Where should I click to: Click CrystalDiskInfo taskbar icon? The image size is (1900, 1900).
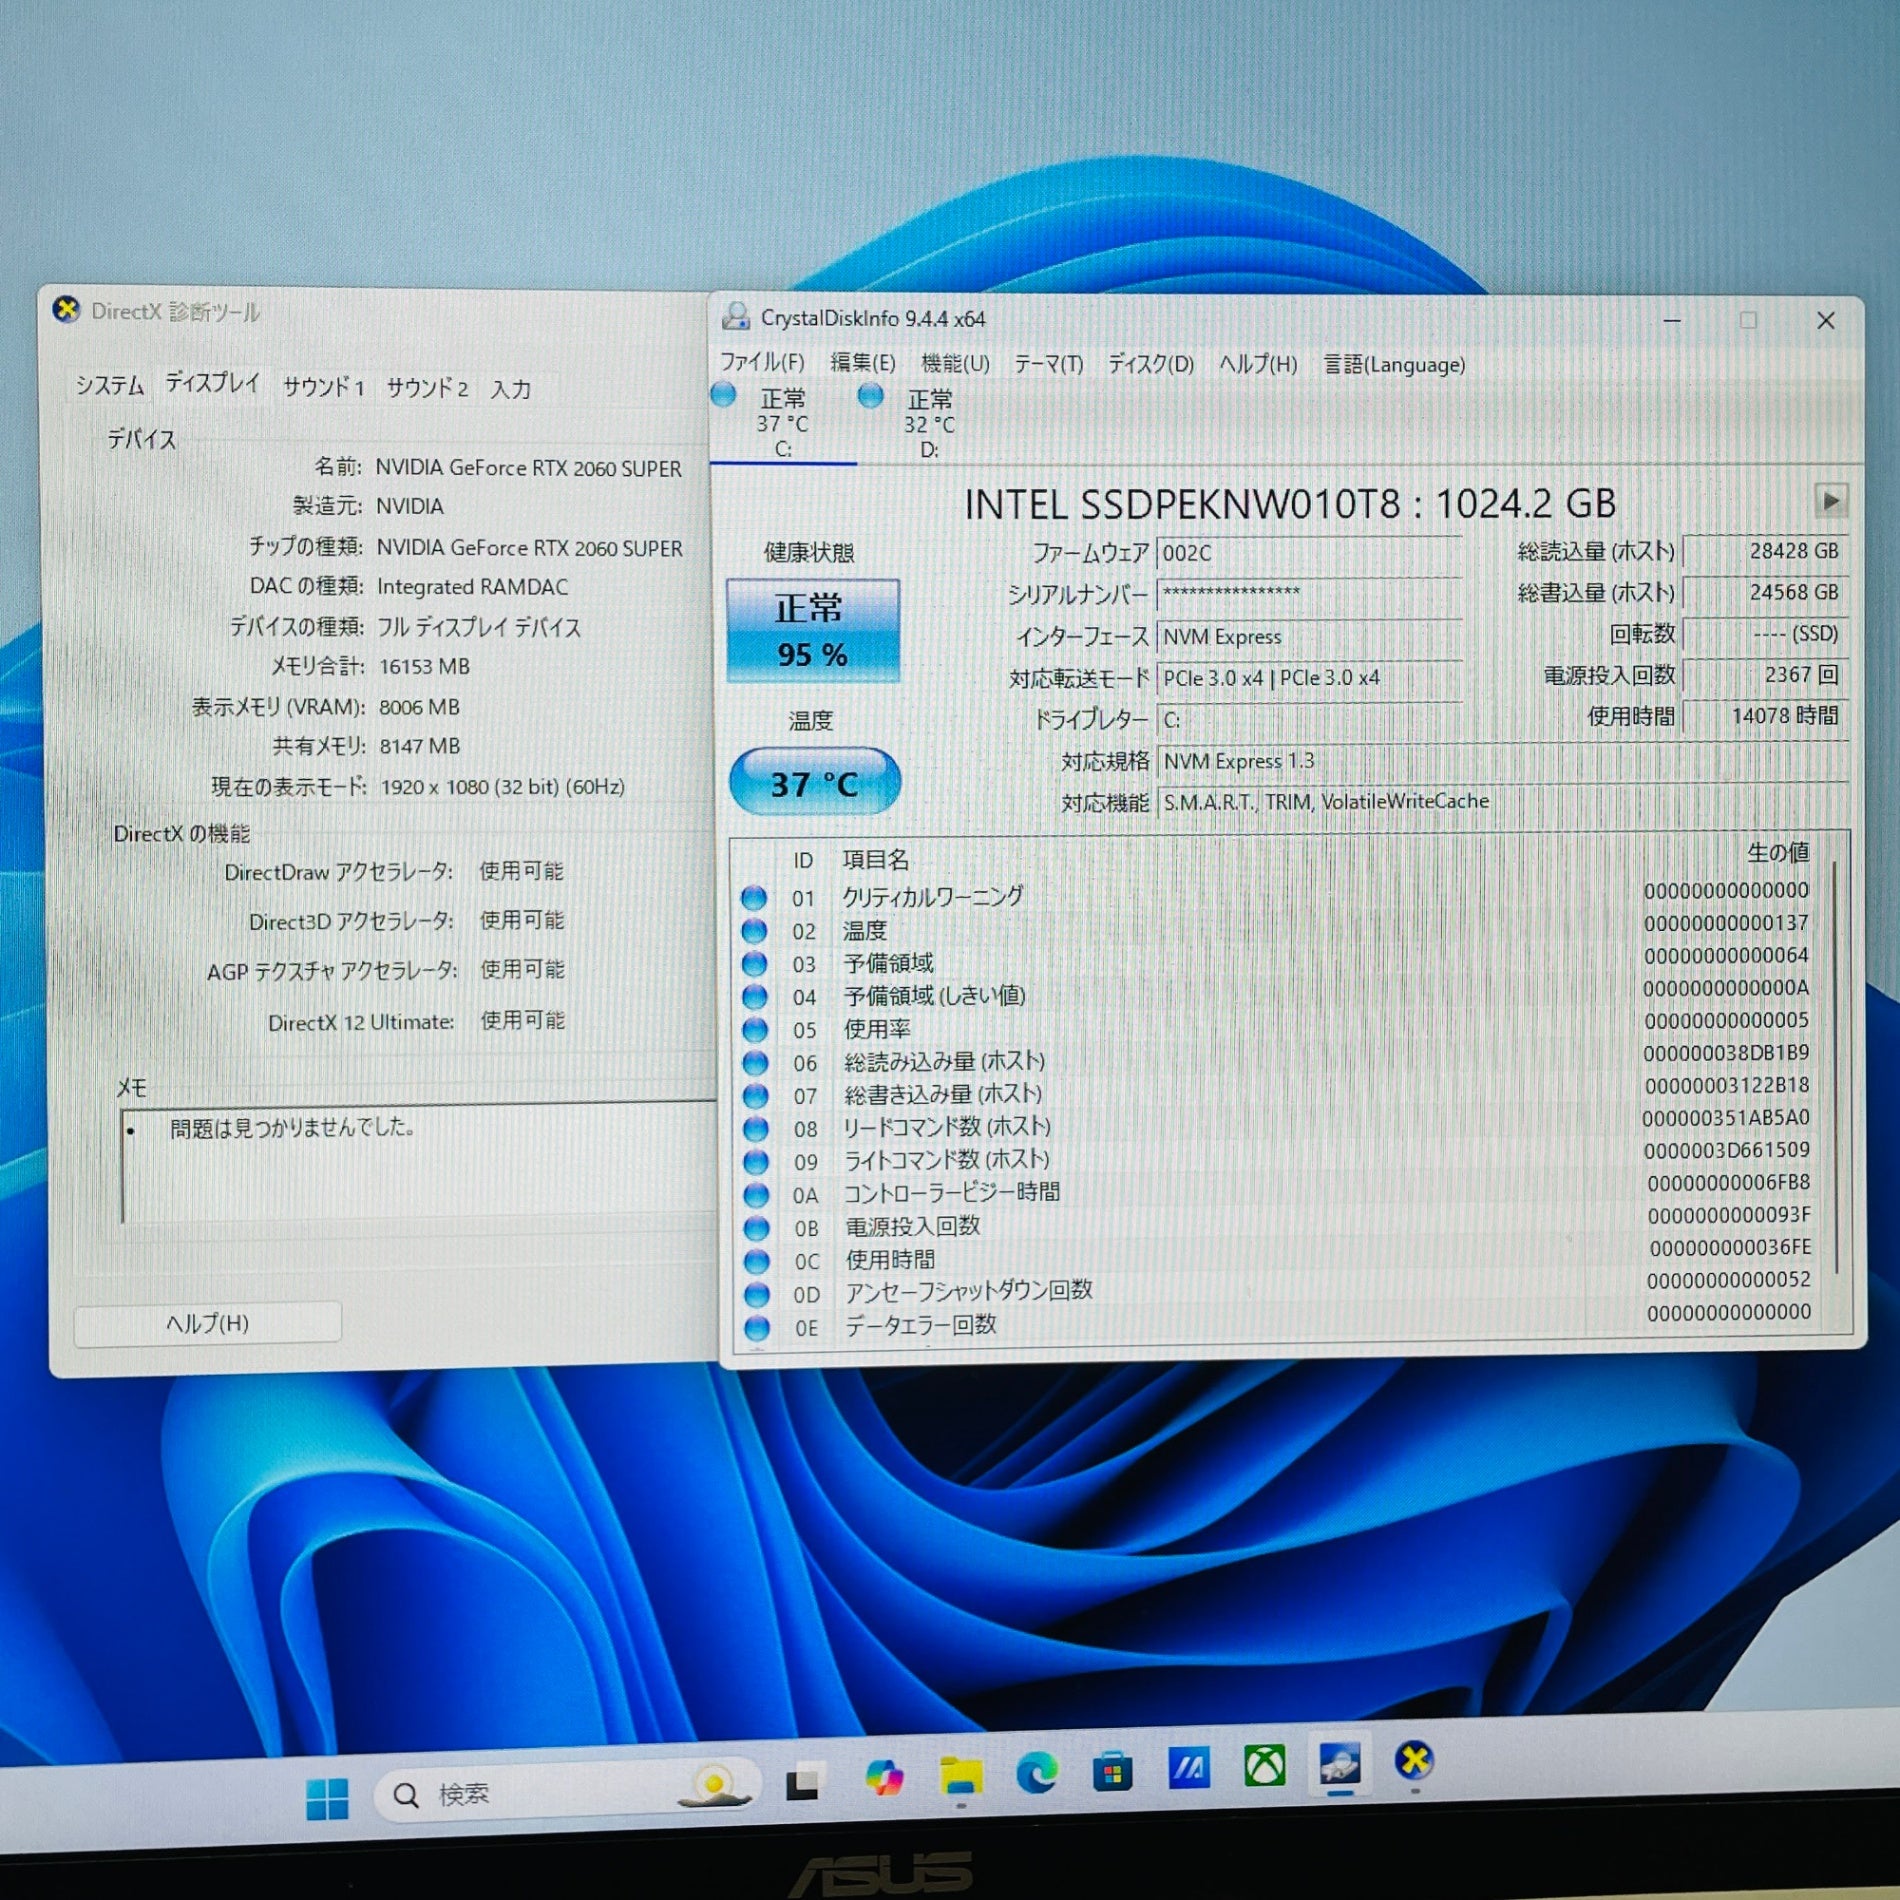pos(1339,1765)
